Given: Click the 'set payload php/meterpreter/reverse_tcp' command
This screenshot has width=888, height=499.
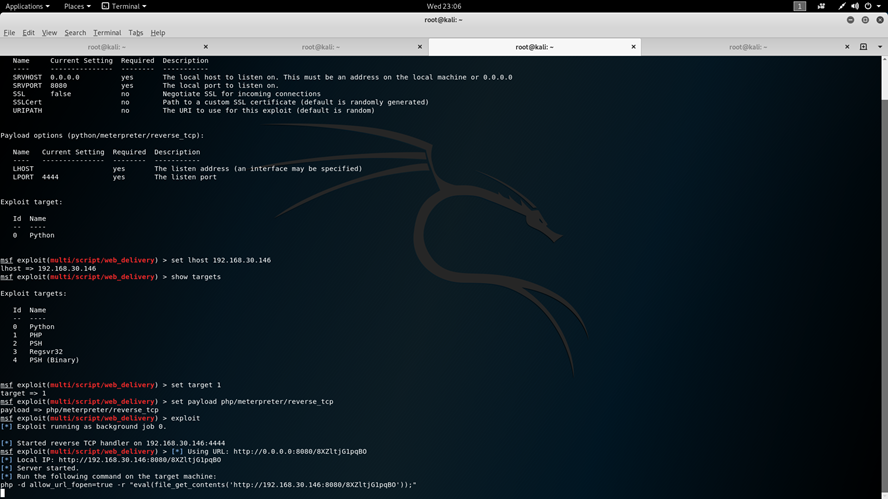Looking at the screenshot, I should coord(252,402).
